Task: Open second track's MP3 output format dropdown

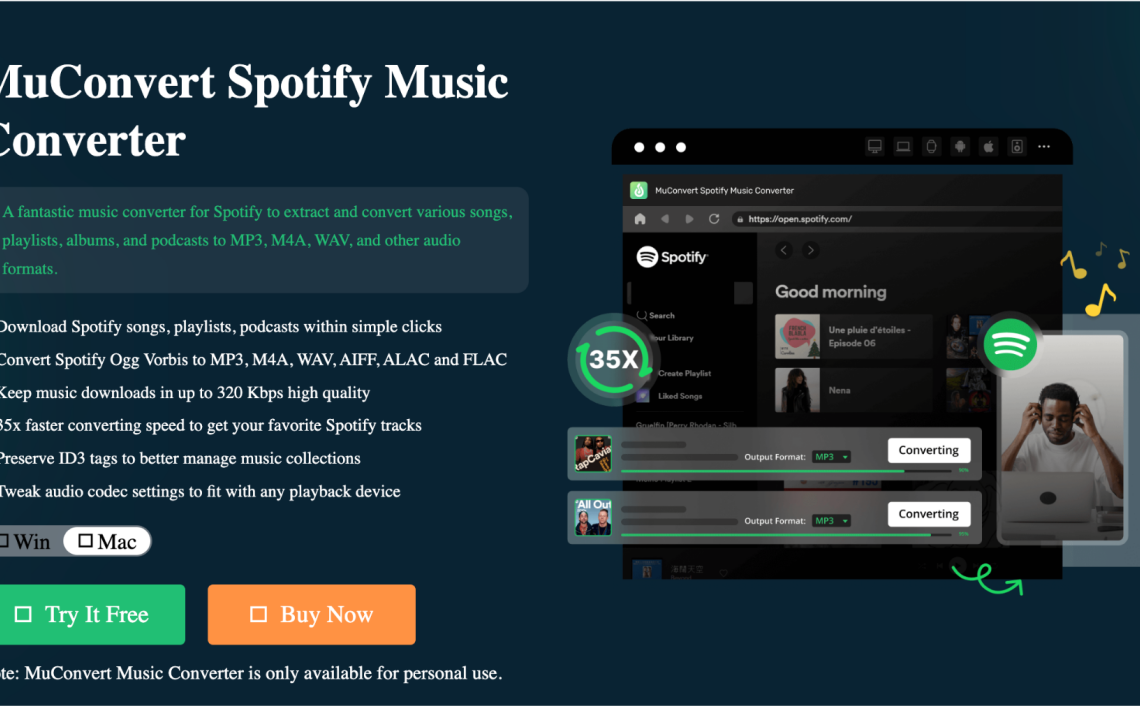Action: click(x=831, y=521)
